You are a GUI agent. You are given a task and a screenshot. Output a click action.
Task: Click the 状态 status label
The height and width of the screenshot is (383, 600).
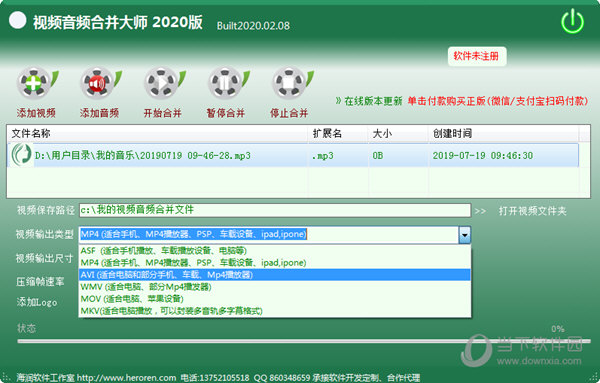coord(26,328)
